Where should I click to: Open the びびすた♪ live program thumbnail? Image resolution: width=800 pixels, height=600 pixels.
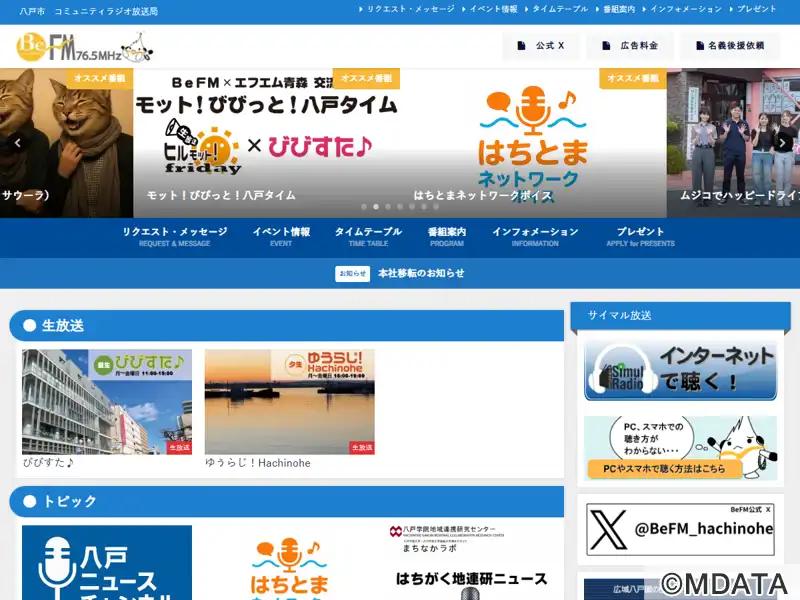pos(107,402)
